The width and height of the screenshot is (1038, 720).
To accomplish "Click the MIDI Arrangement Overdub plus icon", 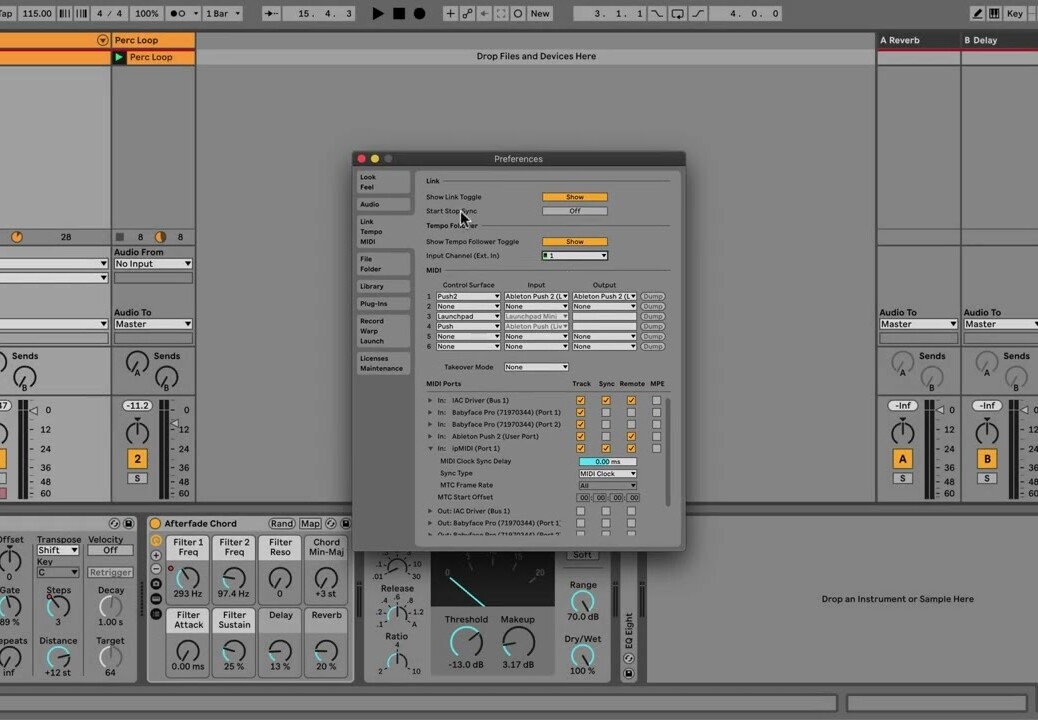I will click(450, 13).
